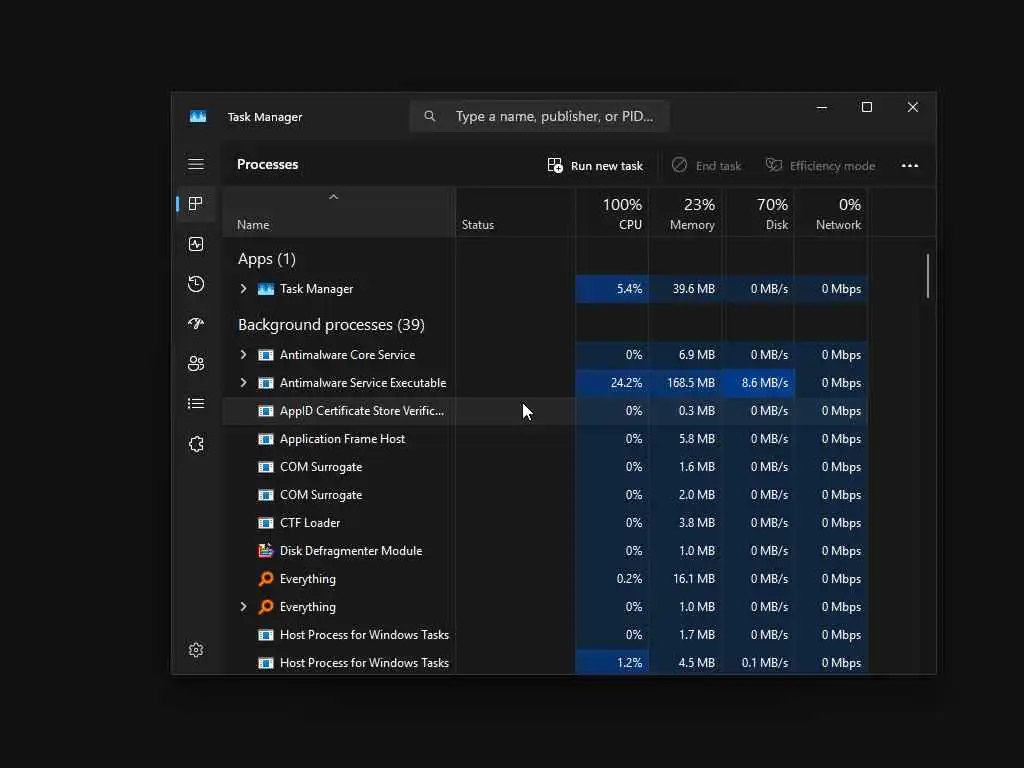Click the Task Manager app logo in title bar
Viewport: 1024px width, 768px height.
198,116
